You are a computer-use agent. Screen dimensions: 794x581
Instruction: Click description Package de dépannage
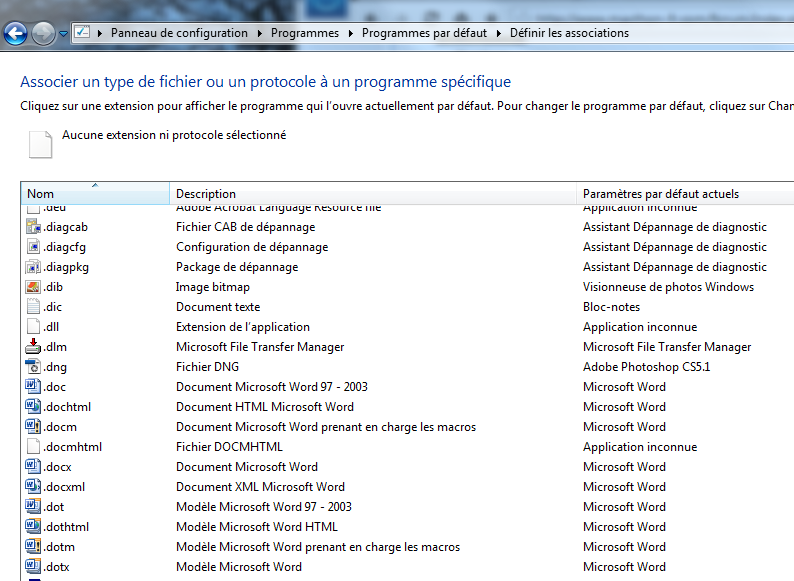tap(237, 267)
